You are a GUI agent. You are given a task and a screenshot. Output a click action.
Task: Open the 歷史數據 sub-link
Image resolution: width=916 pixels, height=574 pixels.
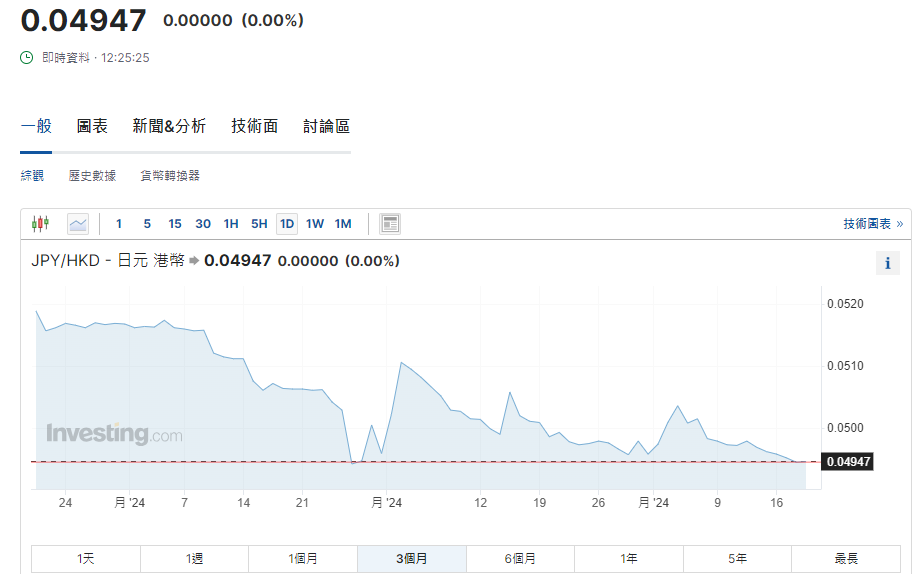click(92, 176)
